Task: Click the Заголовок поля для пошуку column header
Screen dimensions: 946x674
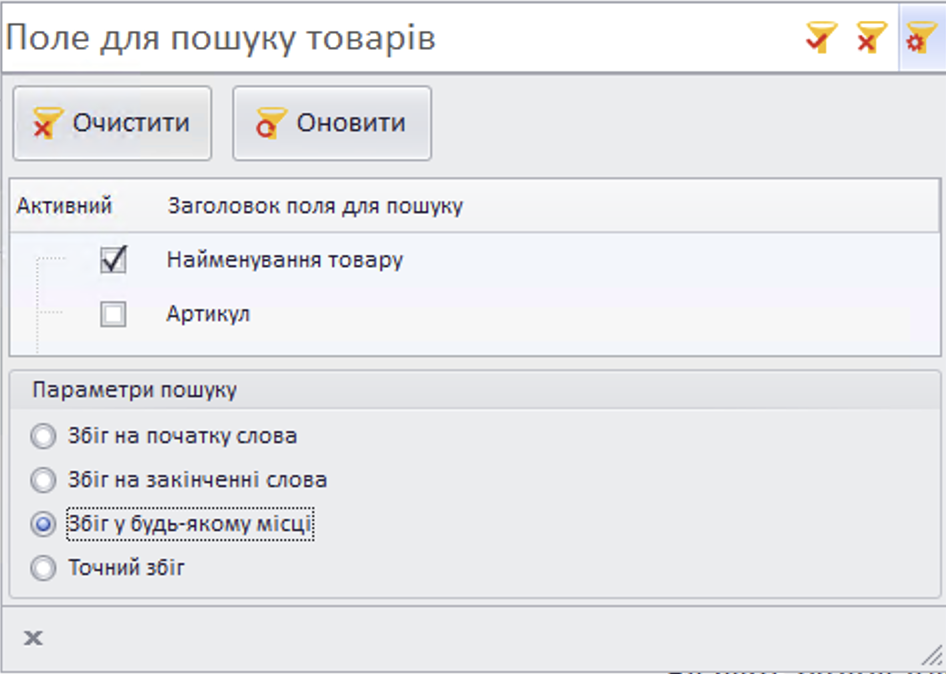Action: tap(315, 206)
